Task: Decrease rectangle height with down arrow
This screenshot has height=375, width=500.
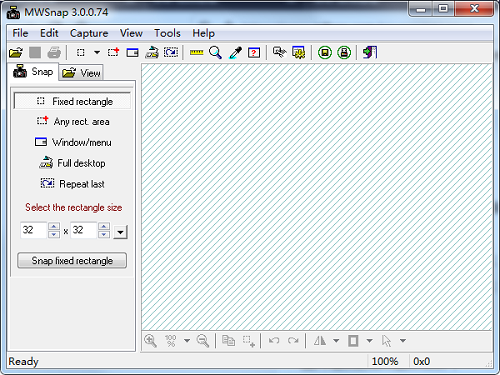Action: tap(104, 234)
